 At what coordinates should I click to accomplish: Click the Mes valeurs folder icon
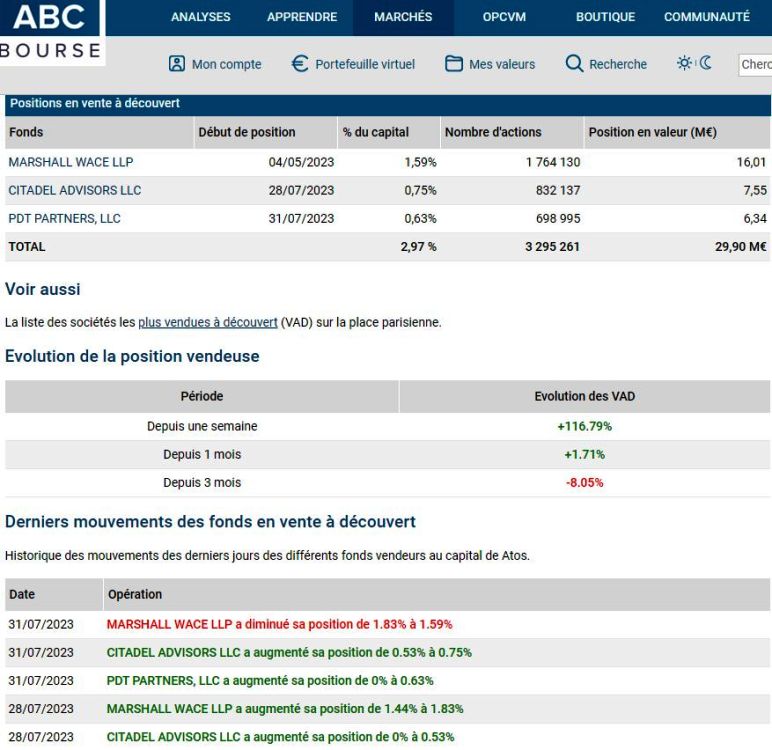tap(454, 64)
